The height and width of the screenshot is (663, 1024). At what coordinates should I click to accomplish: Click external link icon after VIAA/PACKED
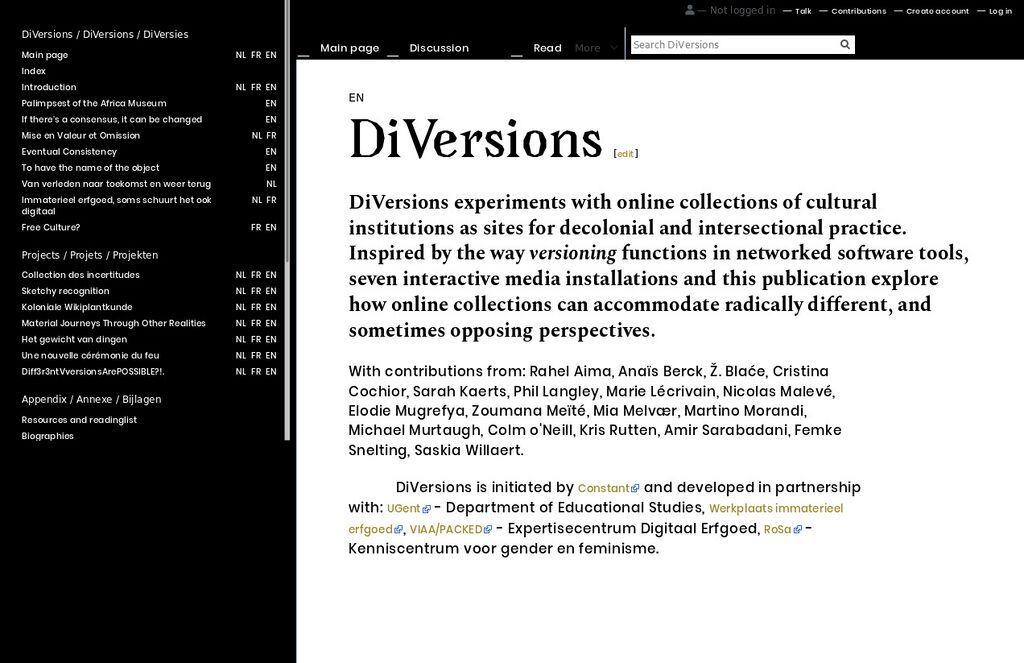(488, 530)
